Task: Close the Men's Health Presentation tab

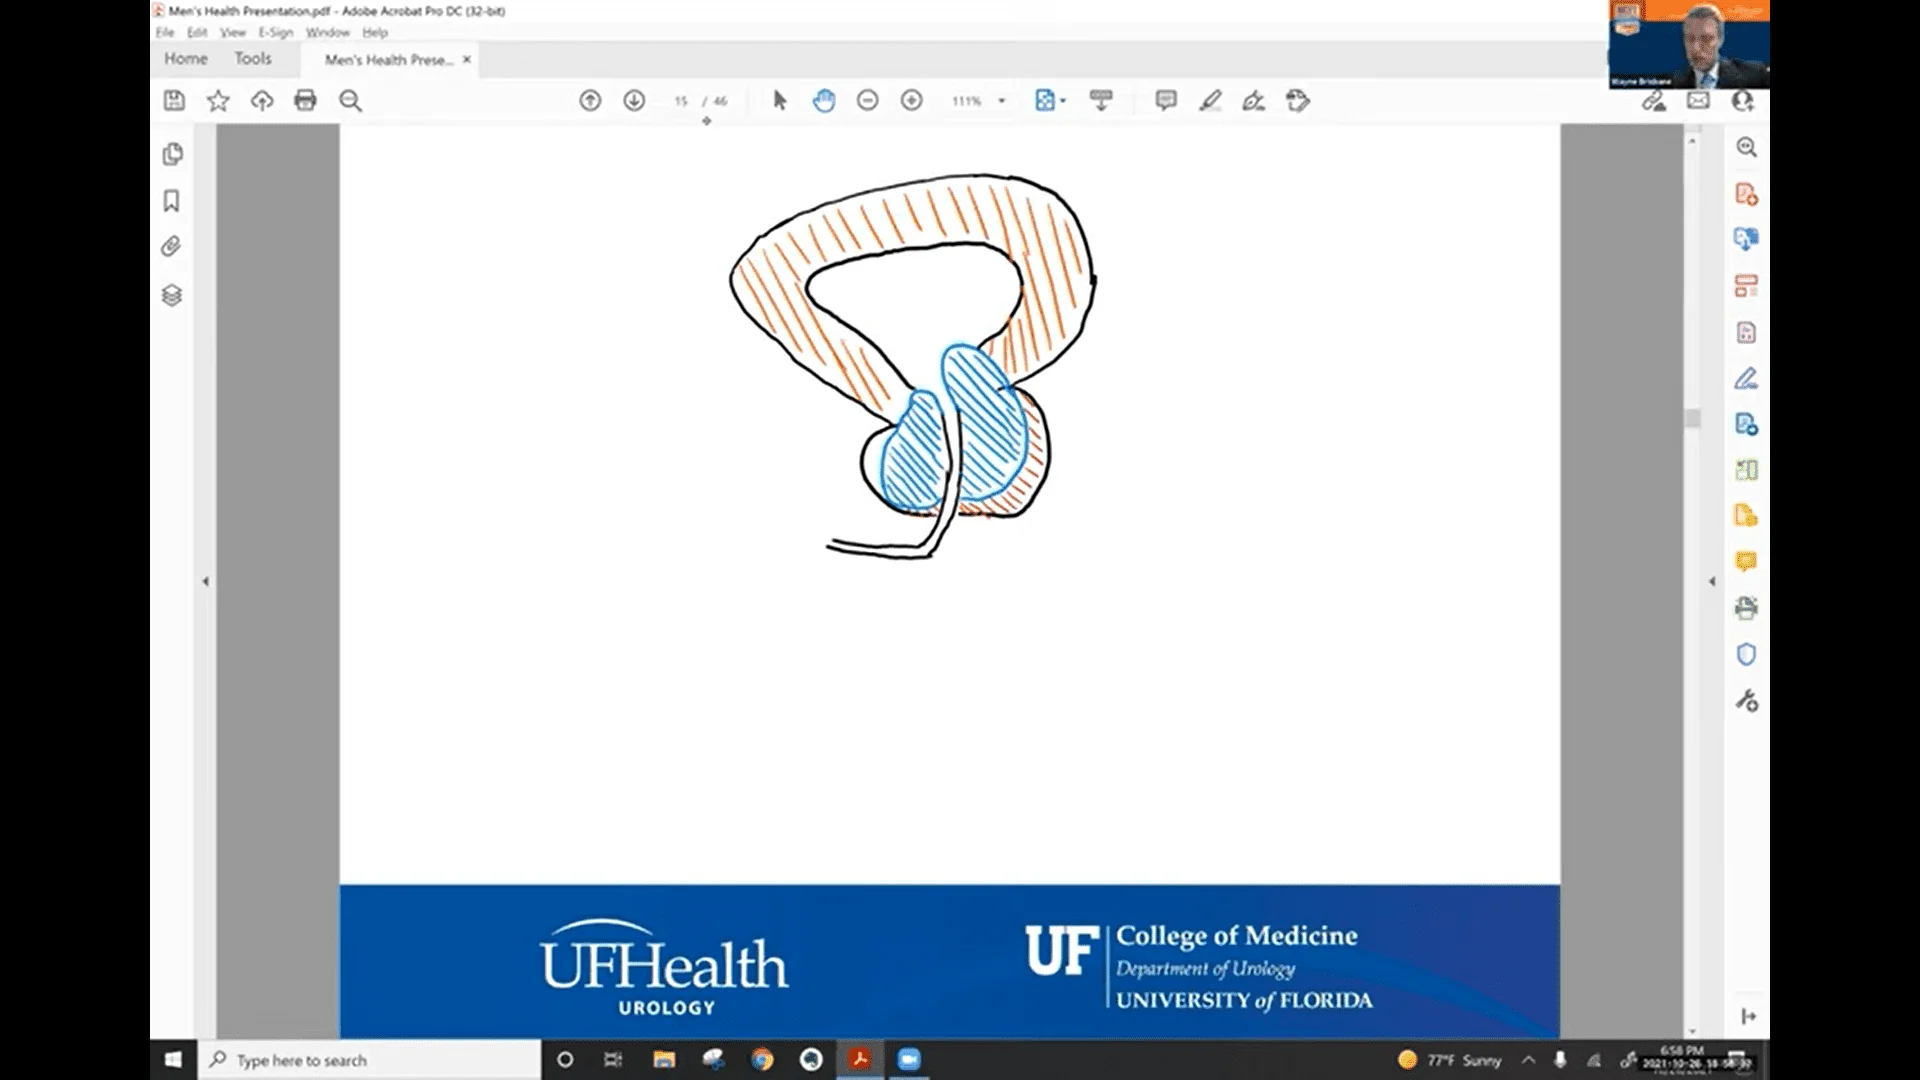Action: 466,60
